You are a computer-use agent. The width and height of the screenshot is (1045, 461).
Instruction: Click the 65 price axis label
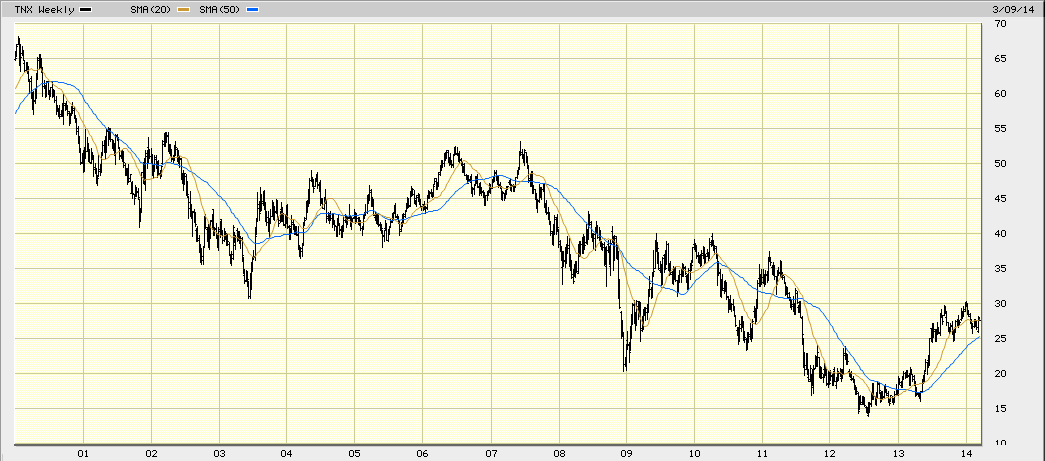tap(1000, 59)
